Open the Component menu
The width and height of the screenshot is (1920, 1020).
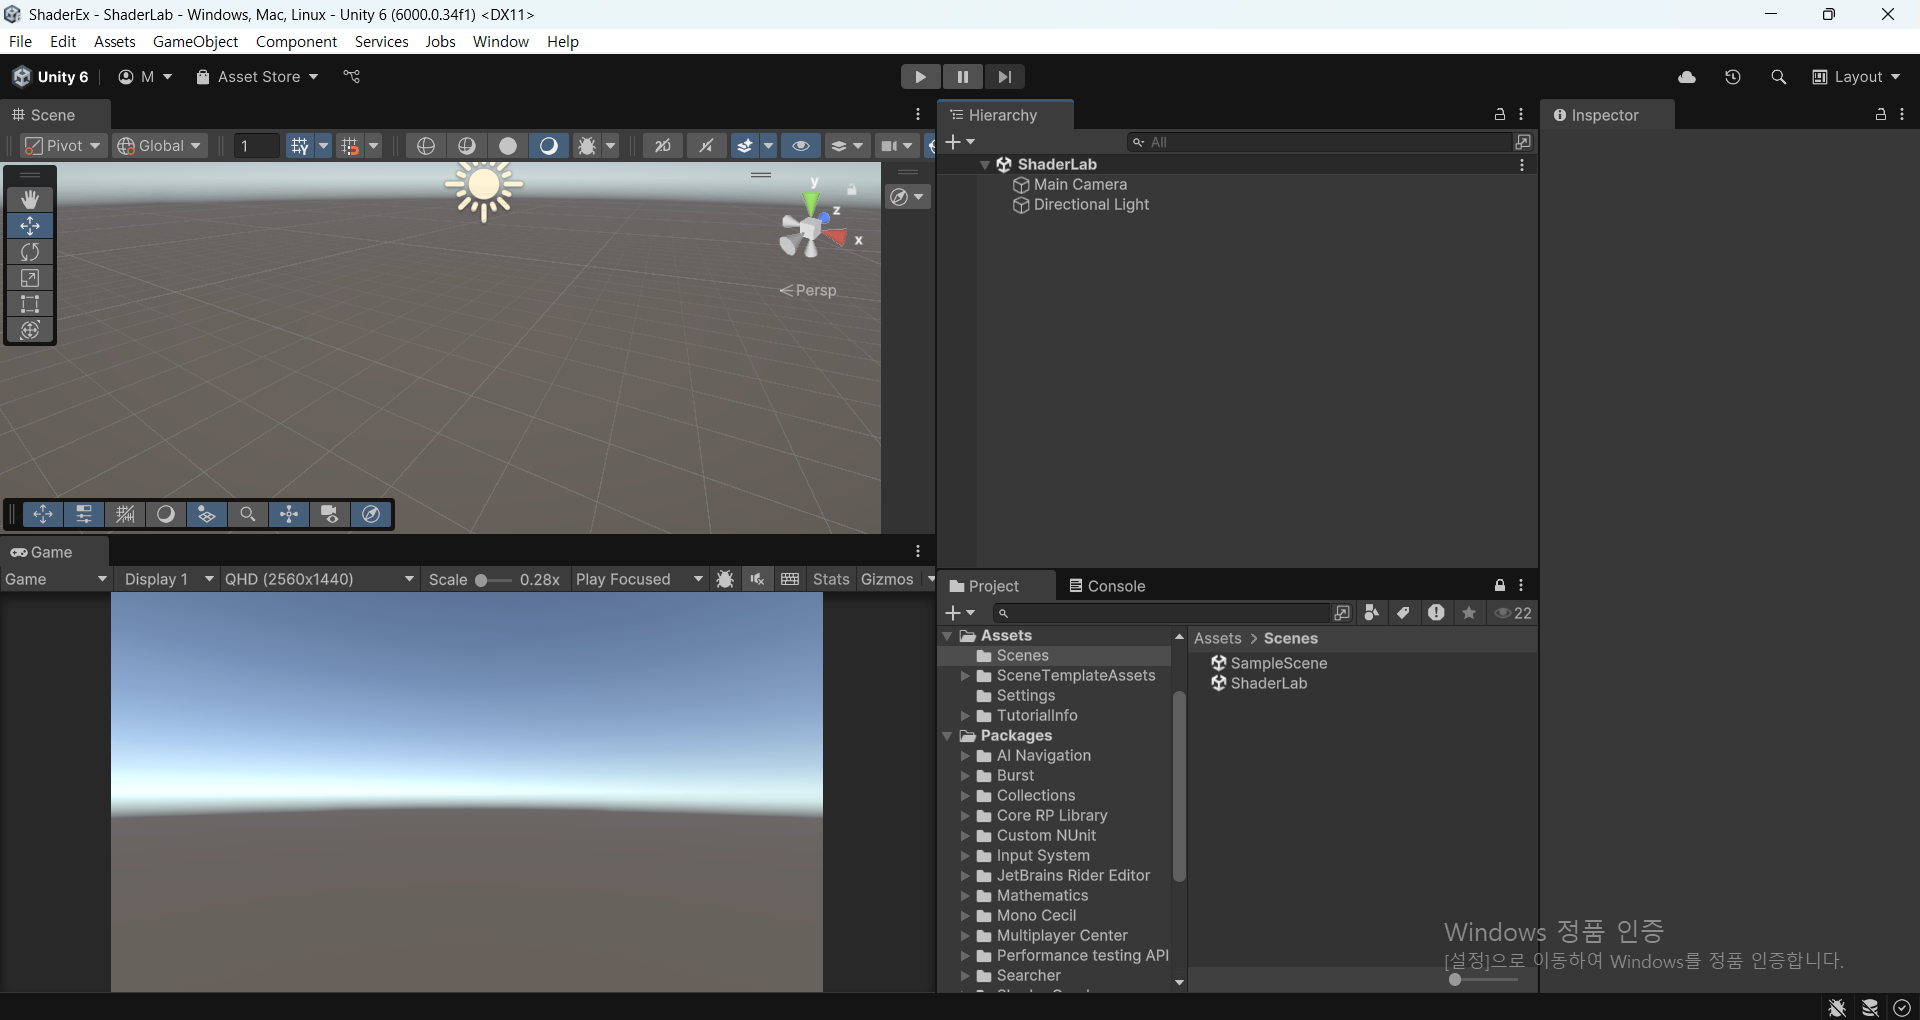tap(296, 41)
